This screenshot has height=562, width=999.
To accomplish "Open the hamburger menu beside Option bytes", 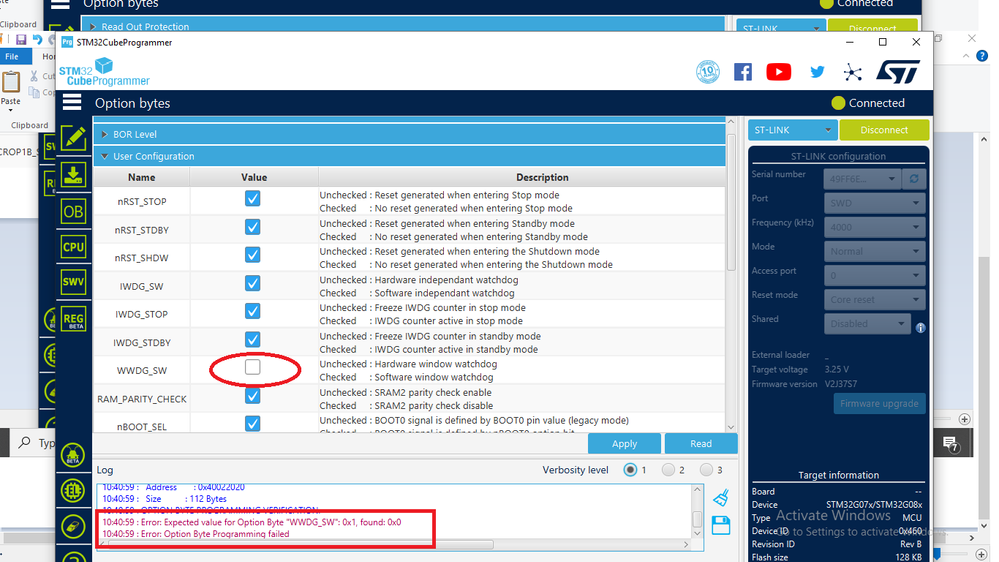I will point(72,102).
